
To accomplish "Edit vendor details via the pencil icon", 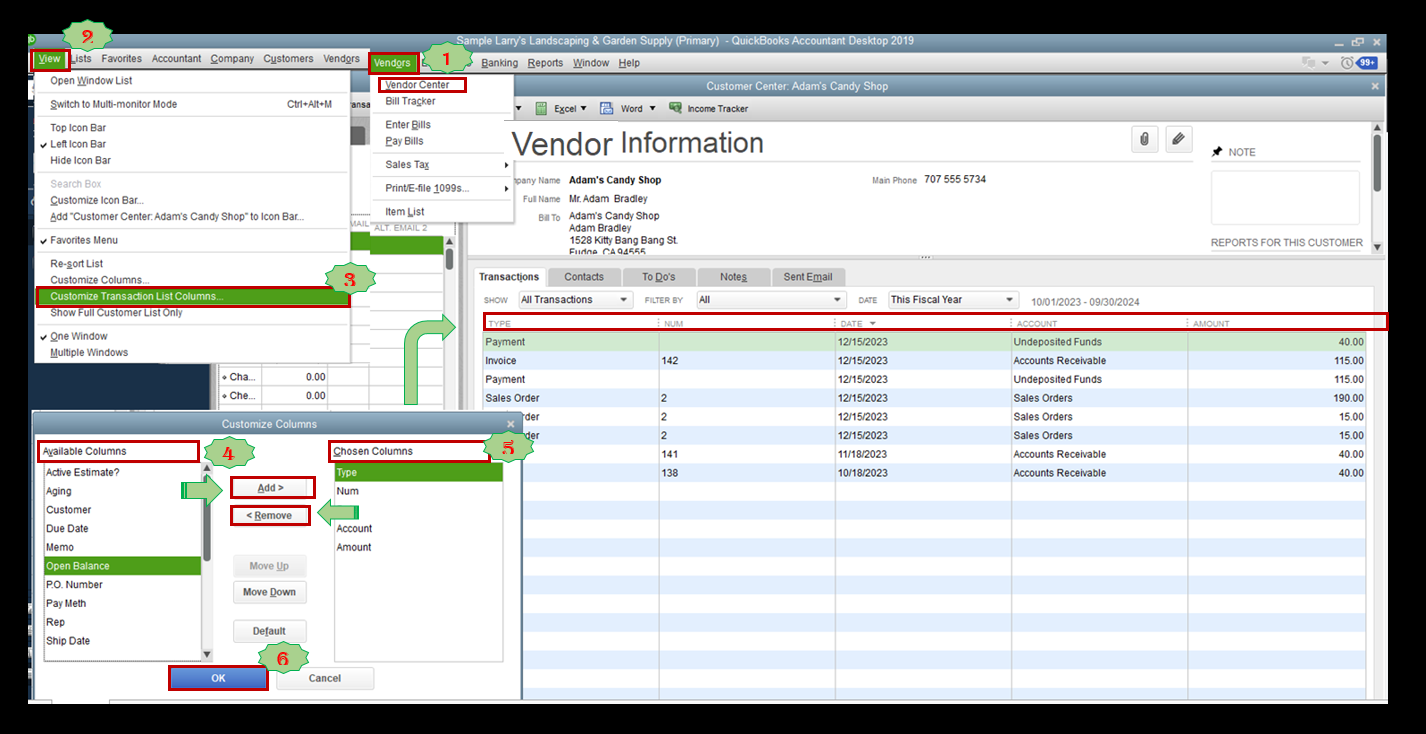I will point(1178,139).
